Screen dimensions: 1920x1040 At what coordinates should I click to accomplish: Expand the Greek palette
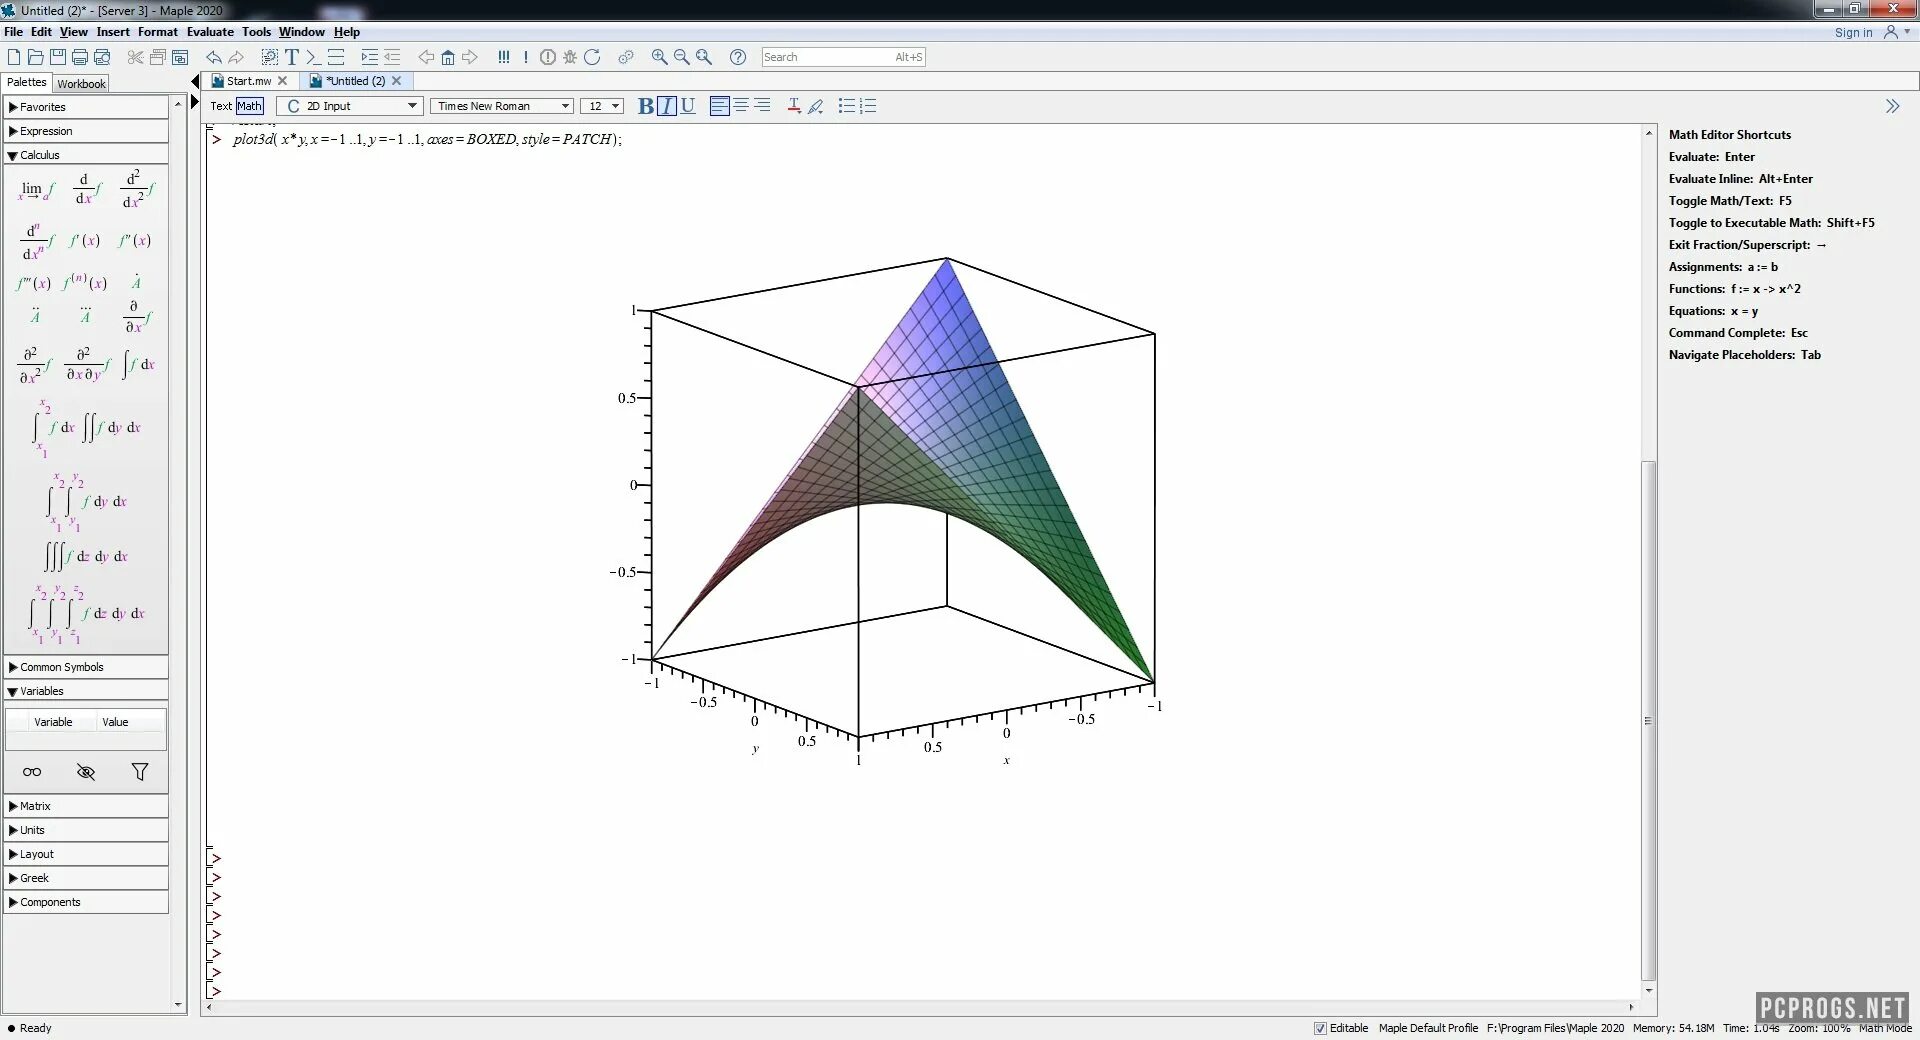pyautogui.click(x=86, y=878)
